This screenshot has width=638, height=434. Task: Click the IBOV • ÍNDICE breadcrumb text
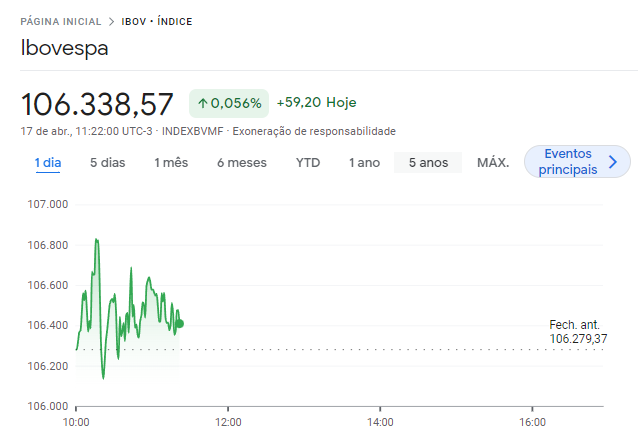tap(158, 21)
